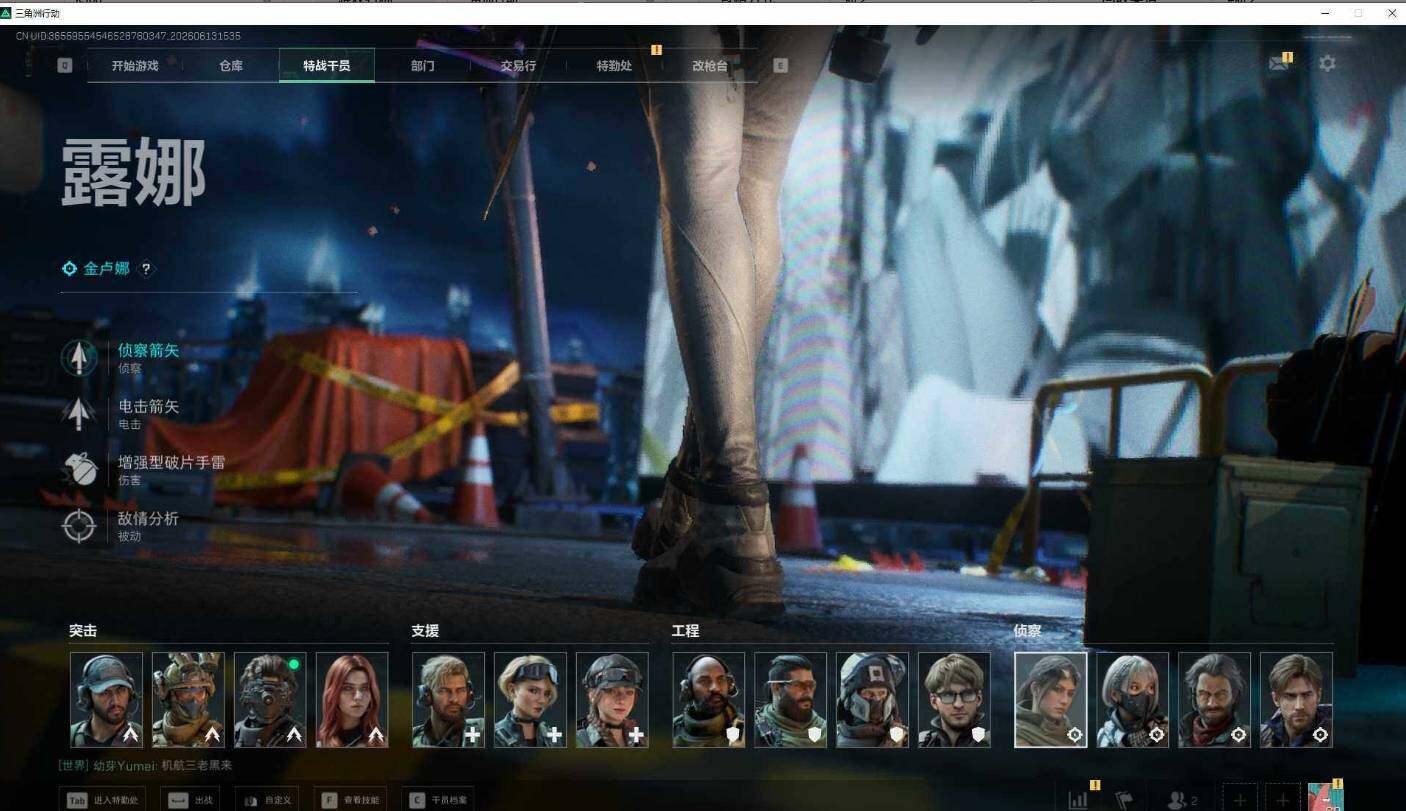This screenshot has height=811, width=1406.
Task: Open the mail envelope icon
Action: [1278, 63]
